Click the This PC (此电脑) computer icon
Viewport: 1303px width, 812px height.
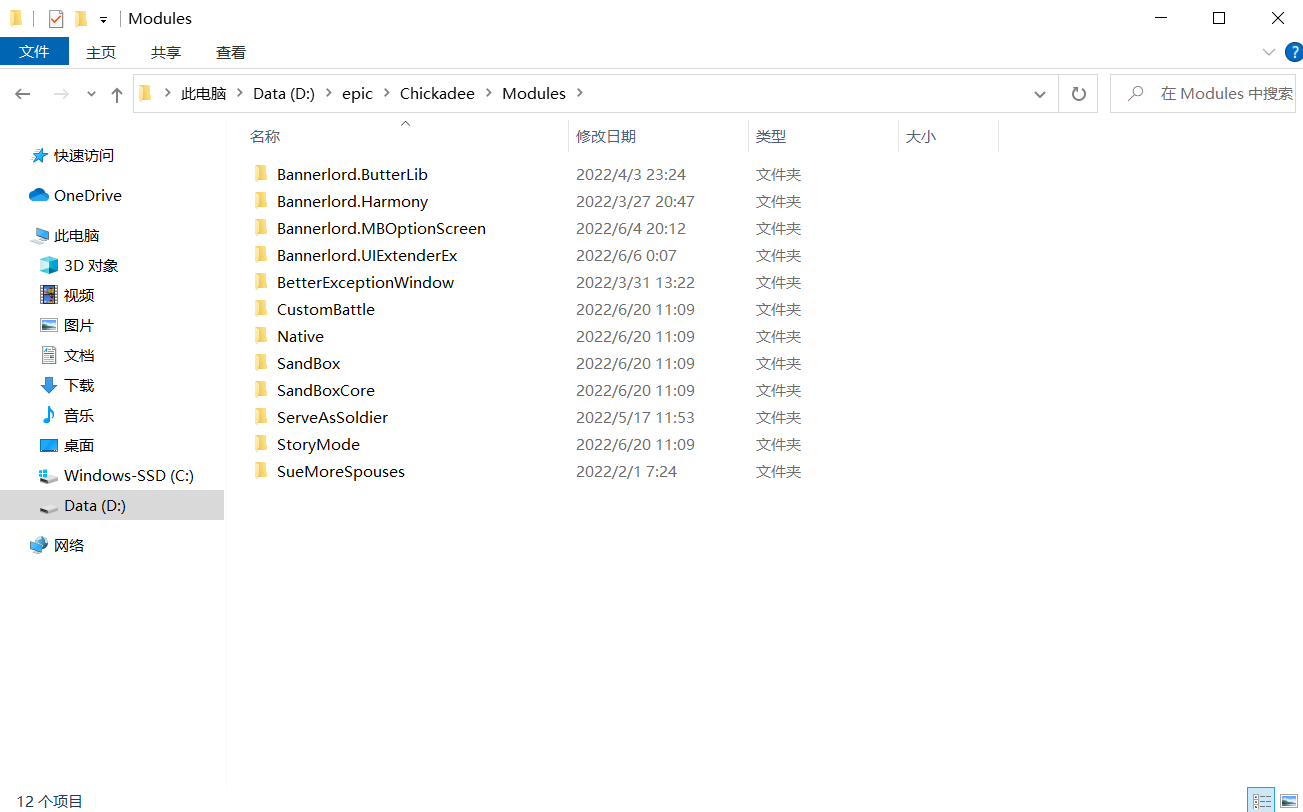[x=40, y=236]
